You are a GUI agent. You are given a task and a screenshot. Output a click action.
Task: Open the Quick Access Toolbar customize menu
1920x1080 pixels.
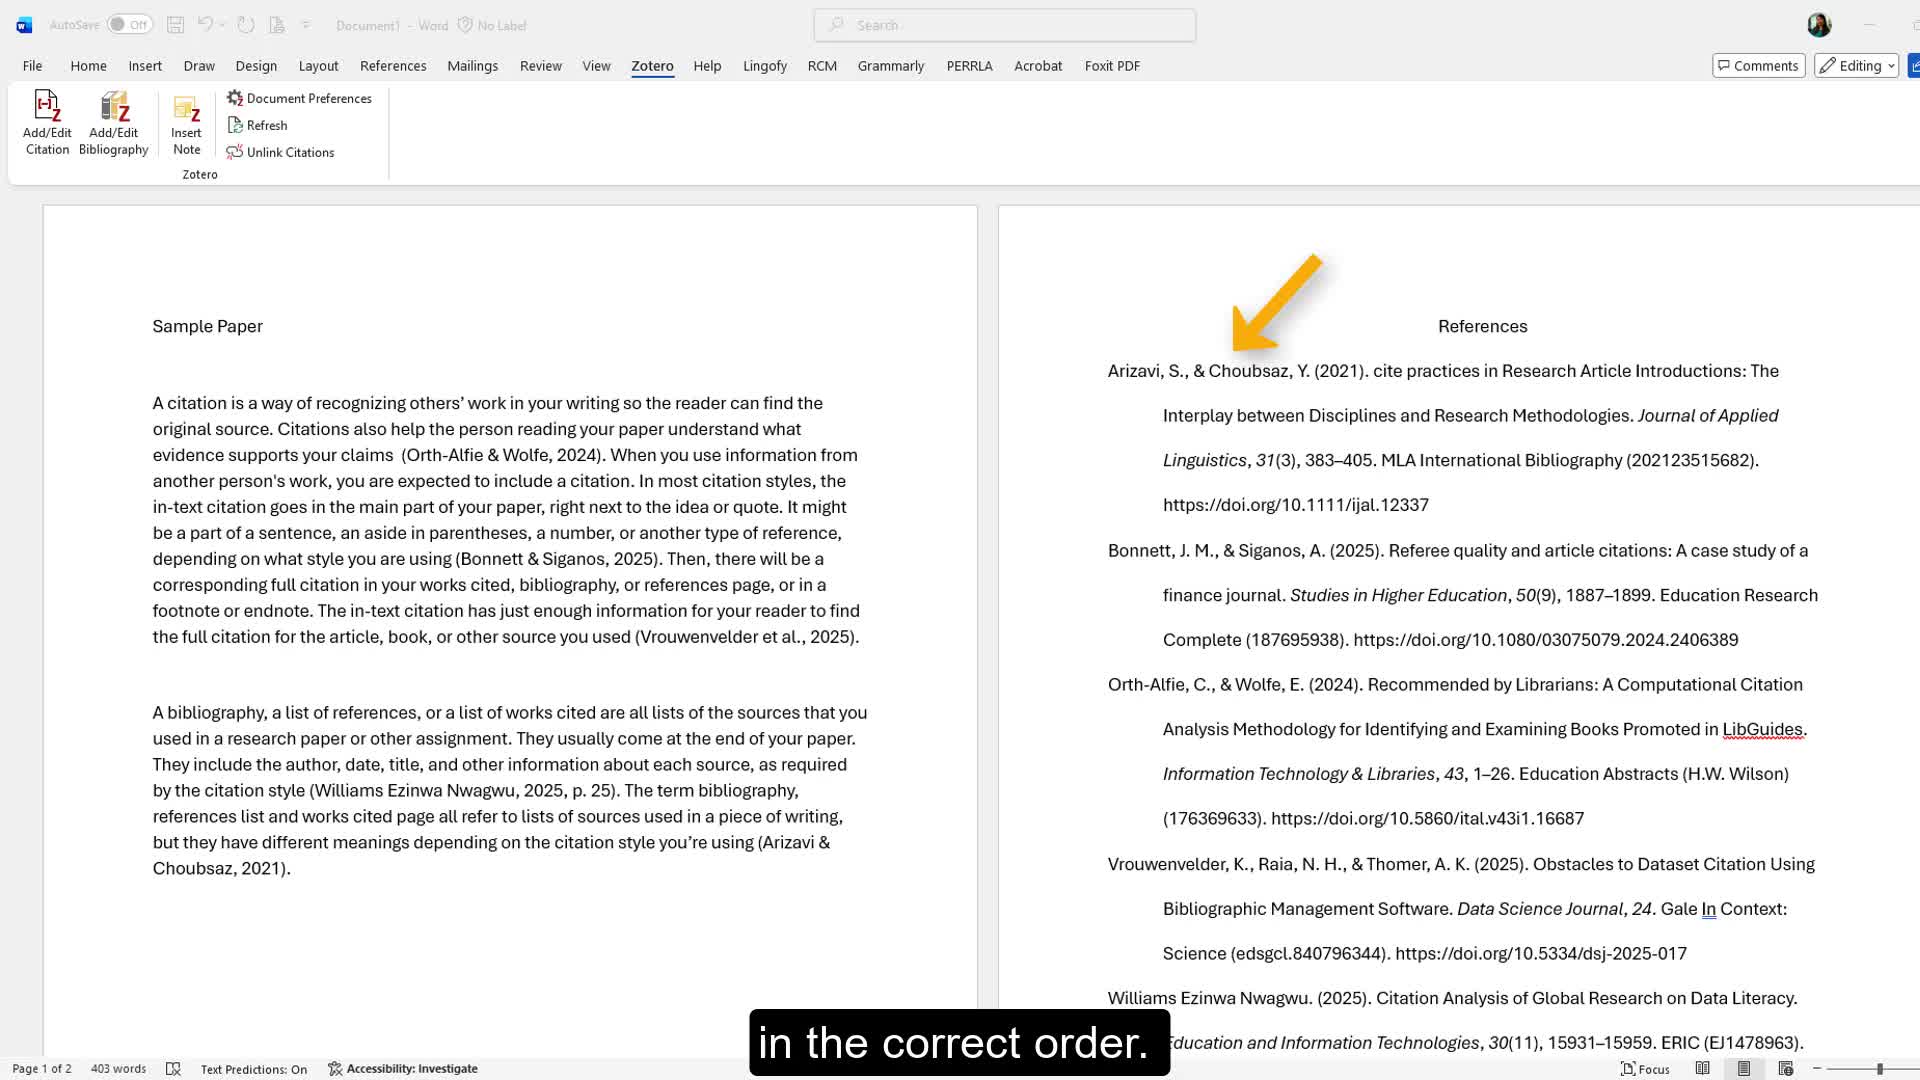(306, 25)
